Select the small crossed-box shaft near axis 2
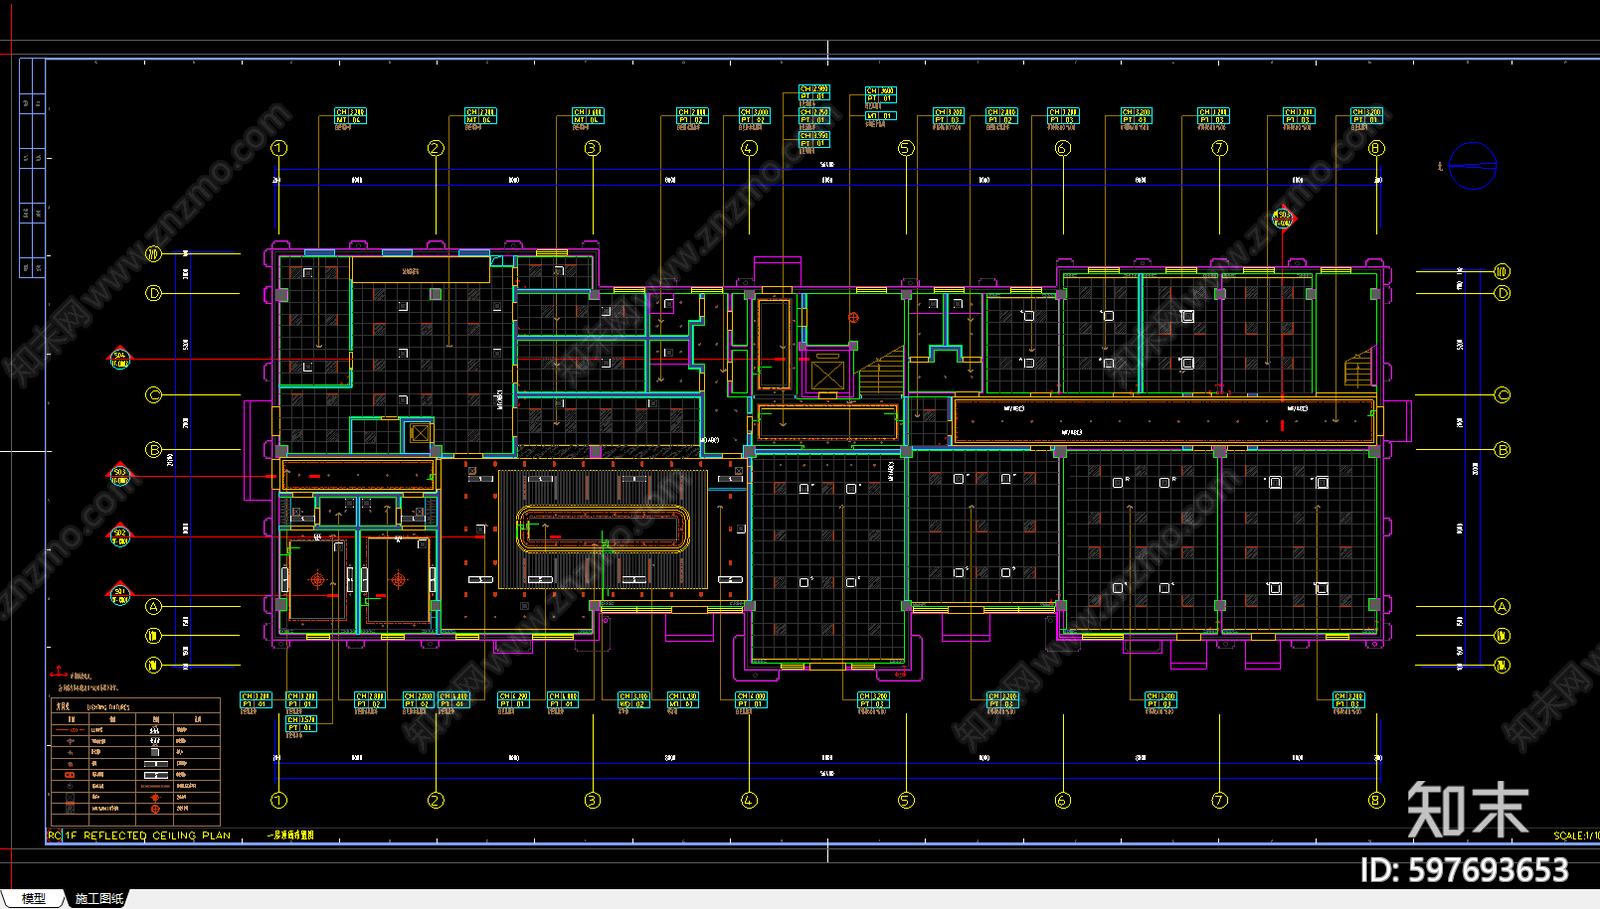The height and width of the screenshot is (909, 1600). [421, 433]
